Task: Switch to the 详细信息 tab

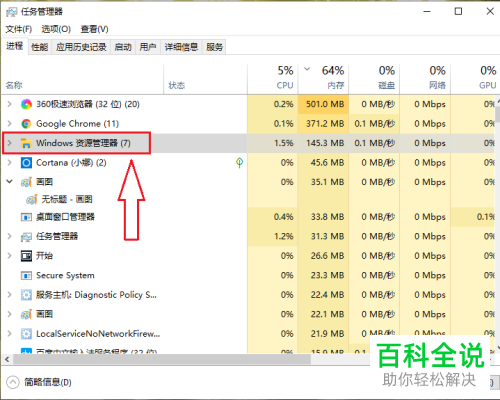Action: coord(181,47)
